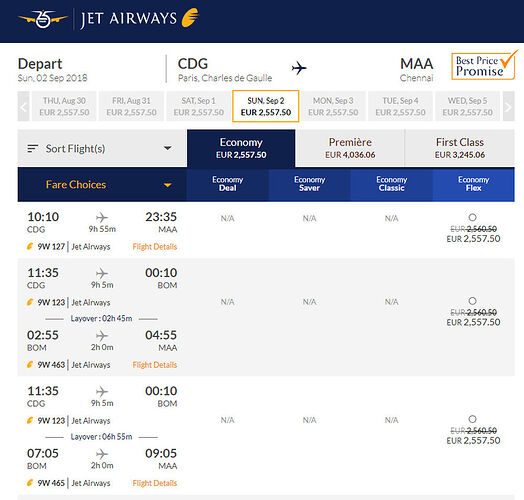524x500 pixels.
Task: Expand the Fare Choices dropdown arrow
Action: (x=167, y=185)
